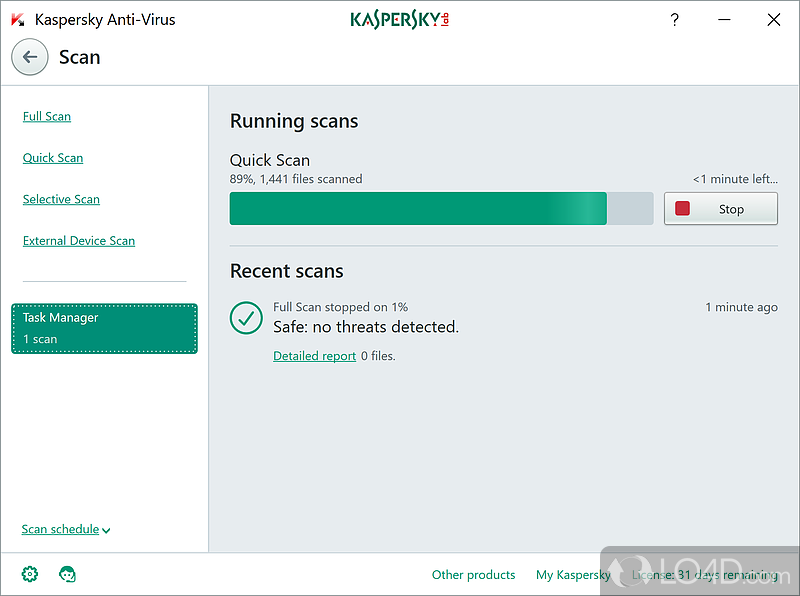Open the Selective Scan section
This screenshot has height=596, width=800.
click(x=61, y=199)
